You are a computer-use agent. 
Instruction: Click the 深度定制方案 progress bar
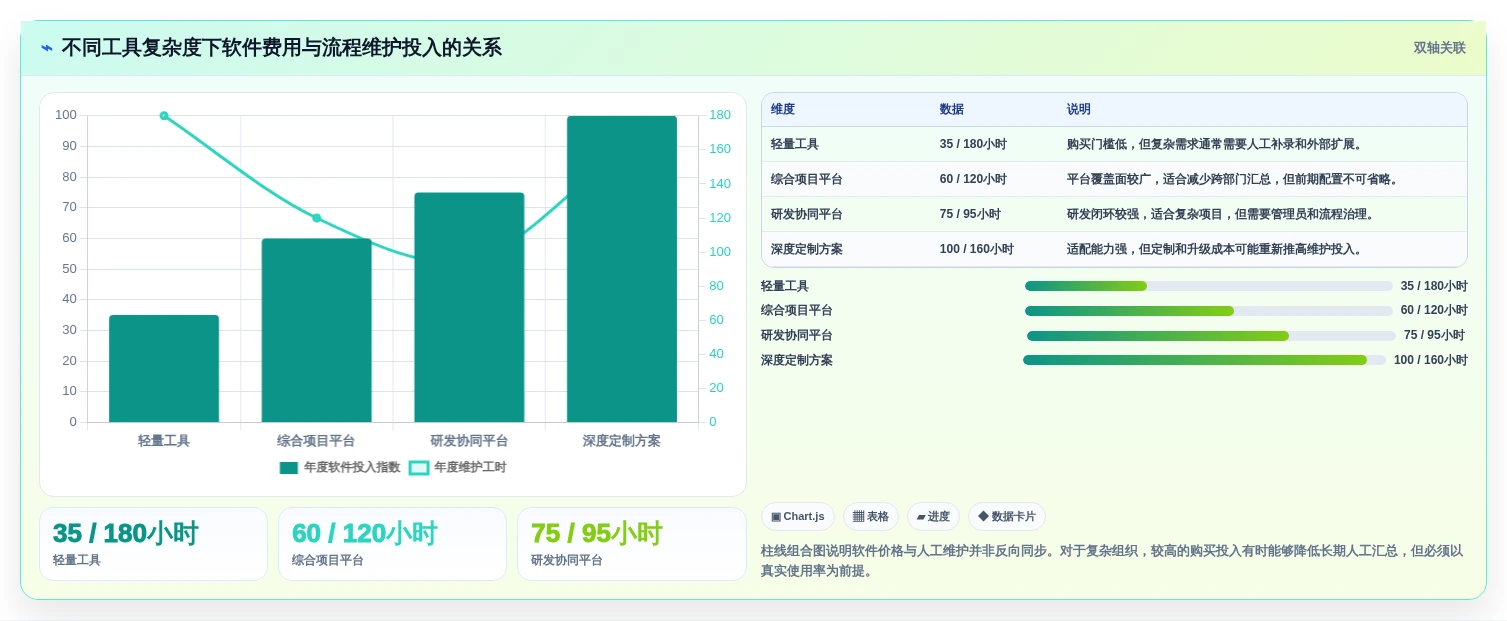coord(1204,360)
